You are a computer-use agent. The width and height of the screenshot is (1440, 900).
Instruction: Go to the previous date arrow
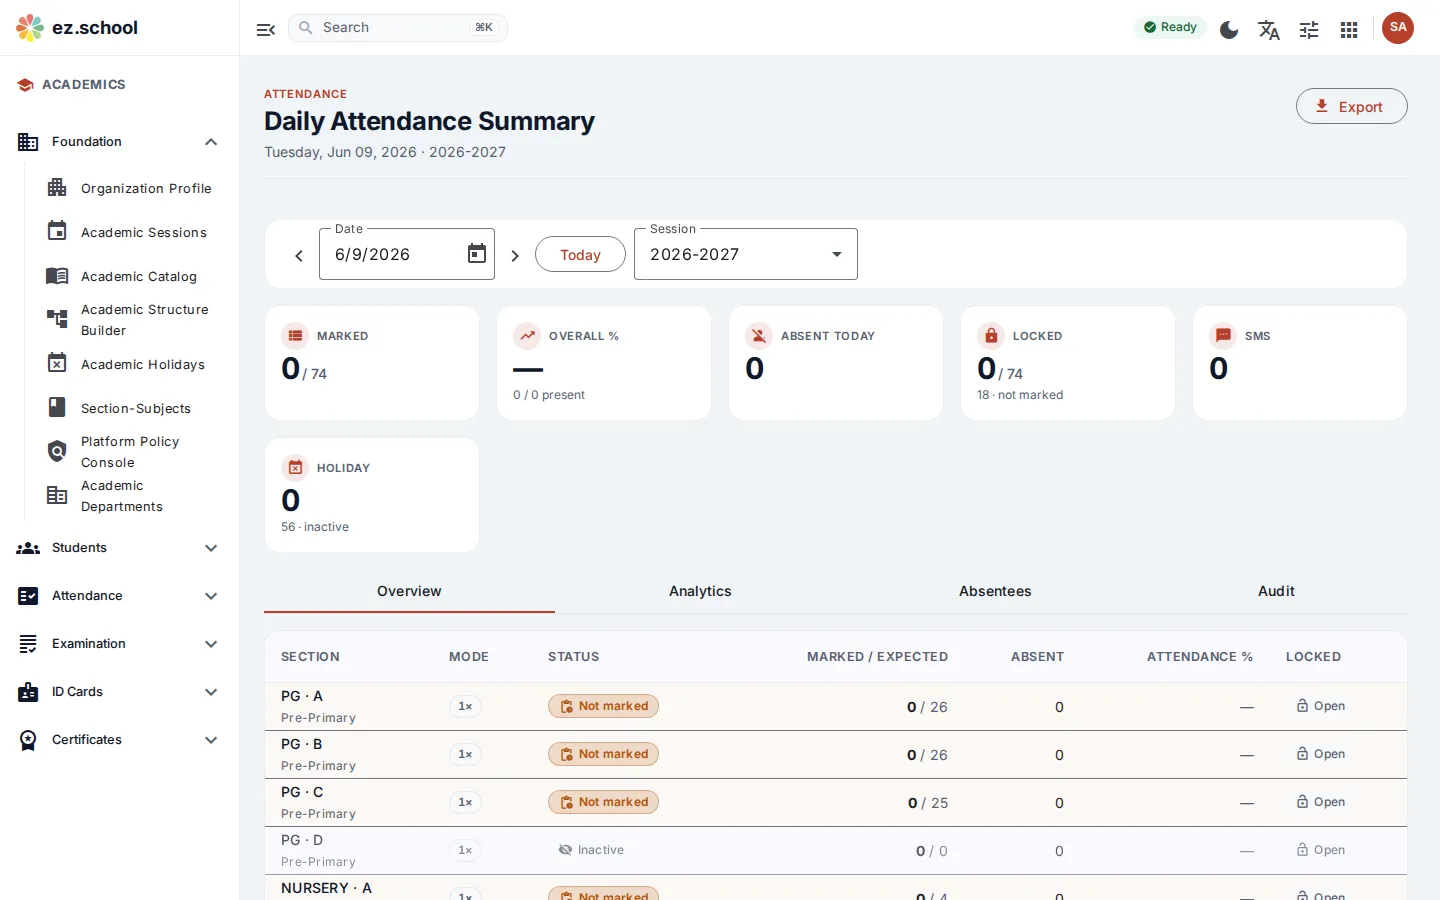pos(299,256)
